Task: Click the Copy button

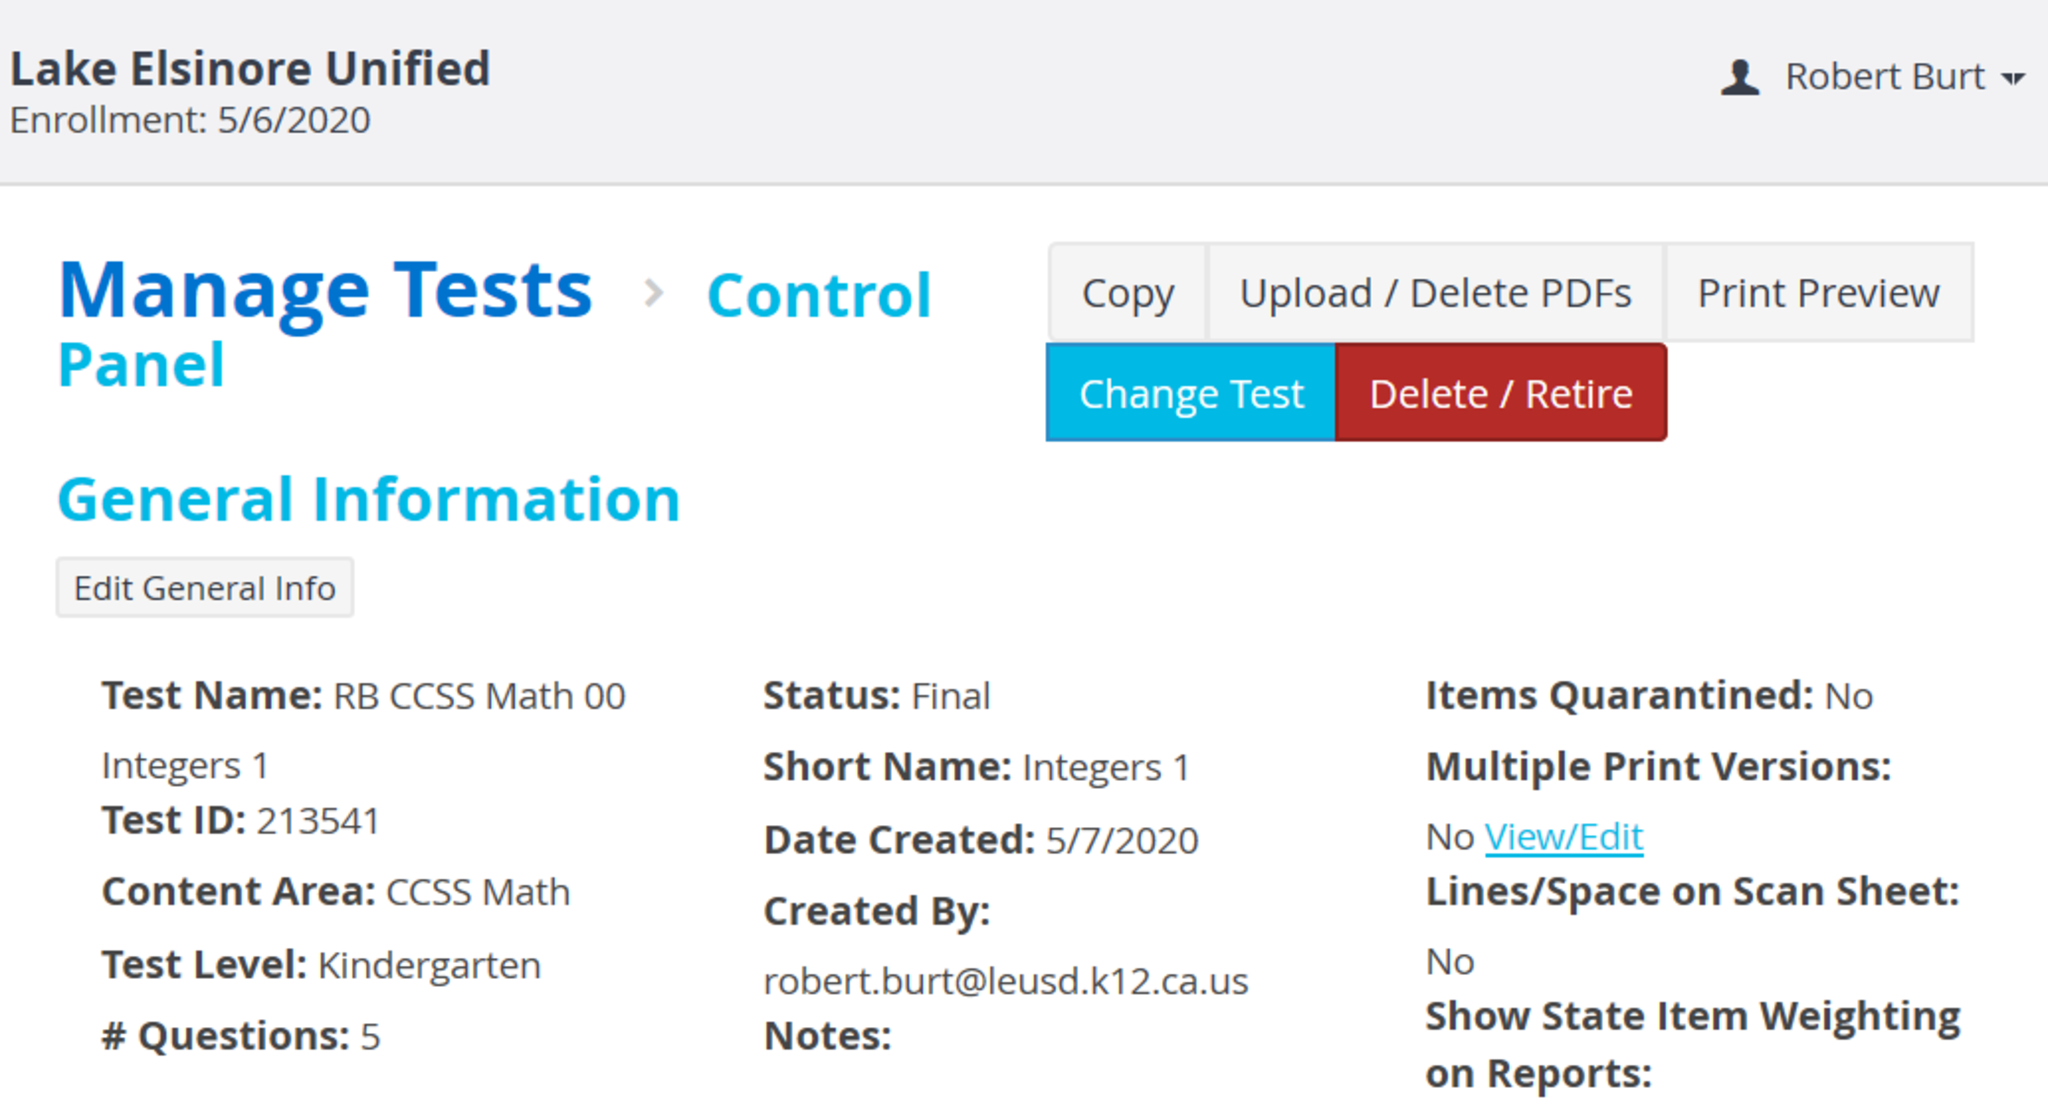Action: [1127, 293]
